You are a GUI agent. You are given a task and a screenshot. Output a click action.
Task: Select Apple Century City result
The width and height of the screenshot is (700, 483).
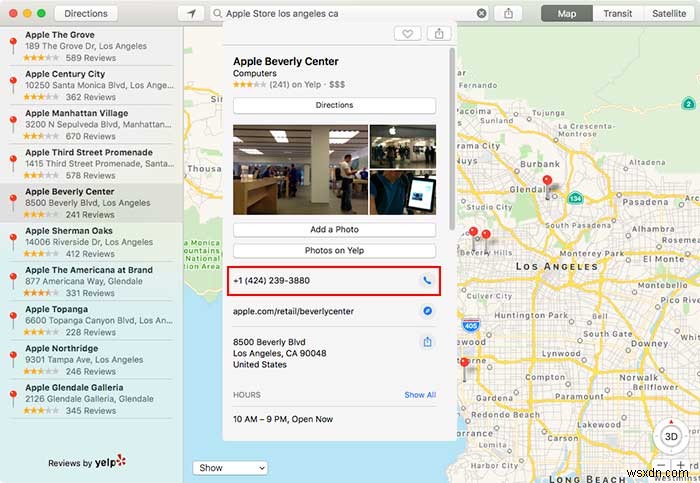[92, 85]
